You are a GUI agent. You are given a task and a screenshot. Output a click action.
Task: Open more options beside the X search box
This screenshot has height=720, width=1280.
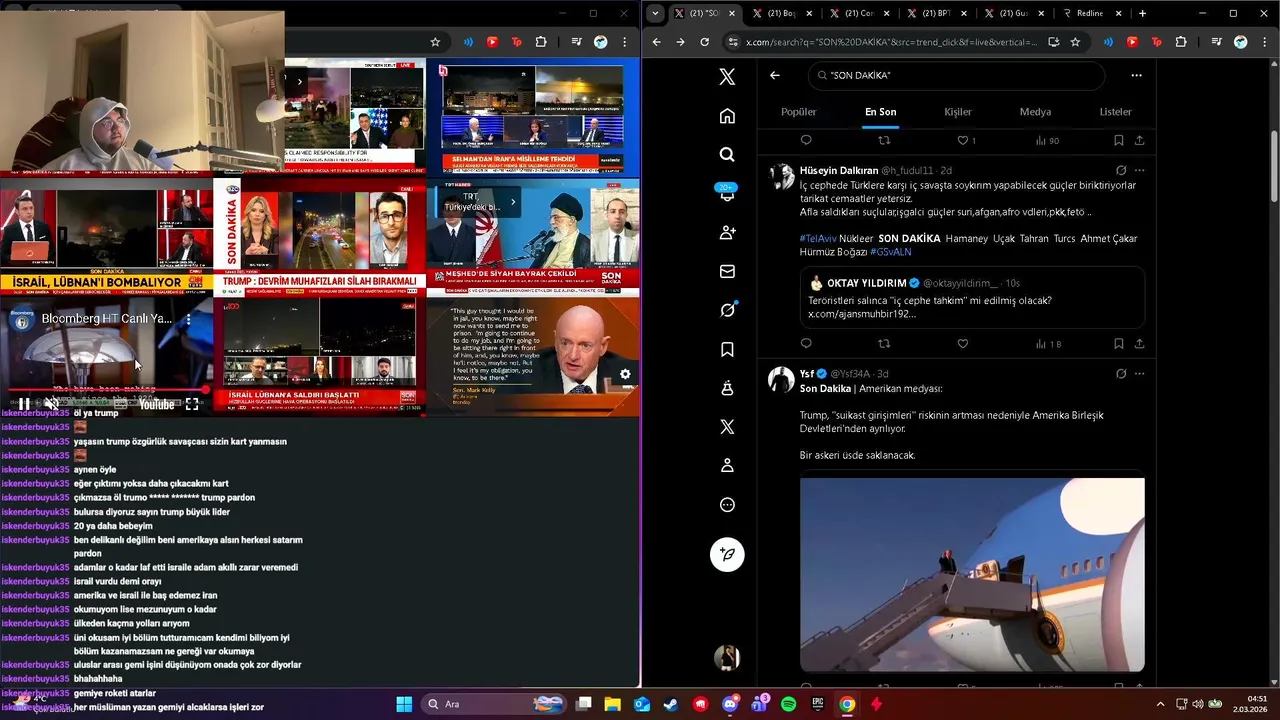coord(1136,75)
